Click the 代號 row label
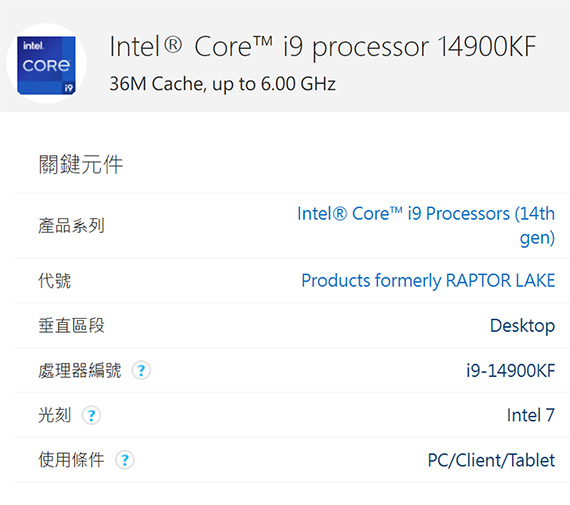570x505 pixels. click(55, 281)
